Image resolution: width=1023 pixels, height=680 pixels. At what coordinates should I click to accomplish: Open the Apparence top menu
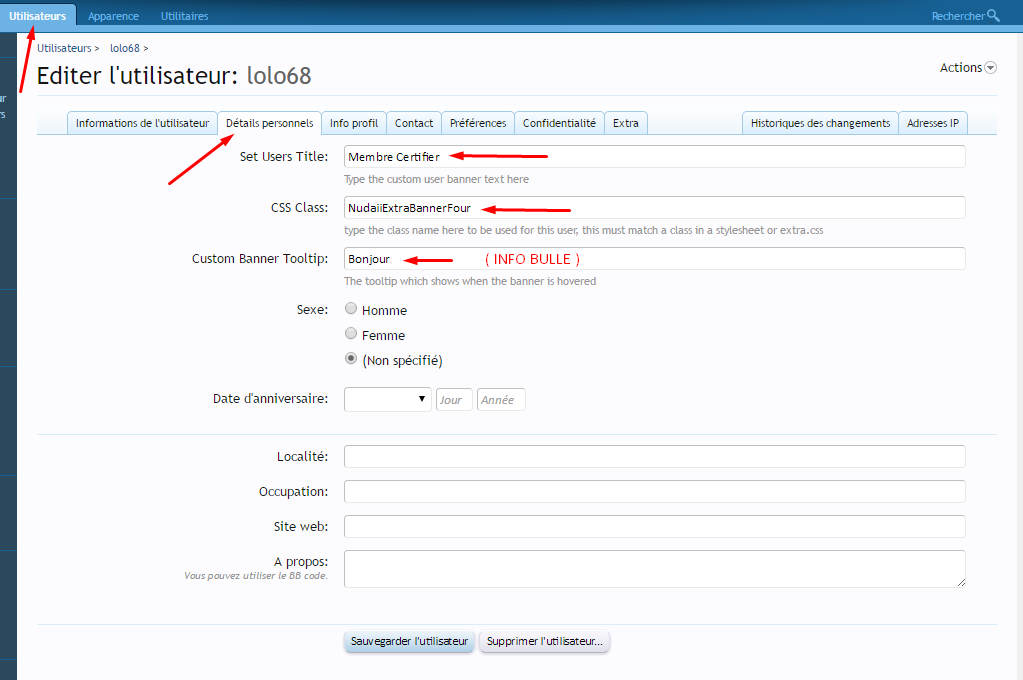113,16
